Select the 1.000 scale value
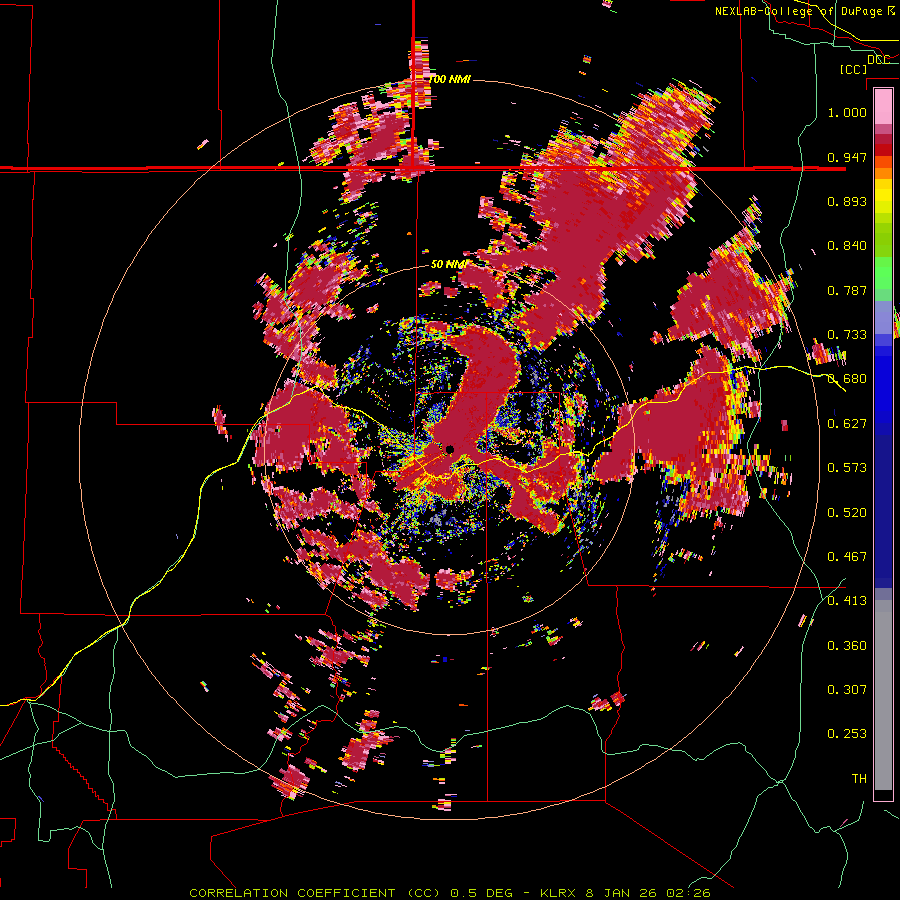This screenshot has width=900, height=900. pos(847,112)
